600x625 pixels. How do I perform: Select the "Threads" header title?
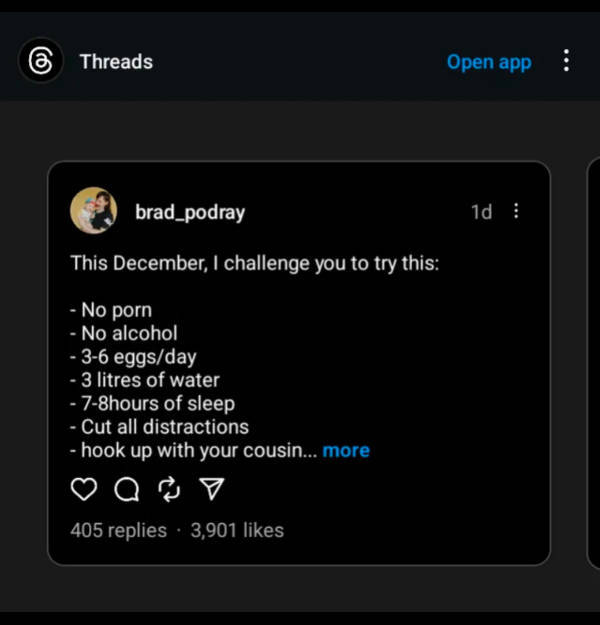(x=116, y=61)
